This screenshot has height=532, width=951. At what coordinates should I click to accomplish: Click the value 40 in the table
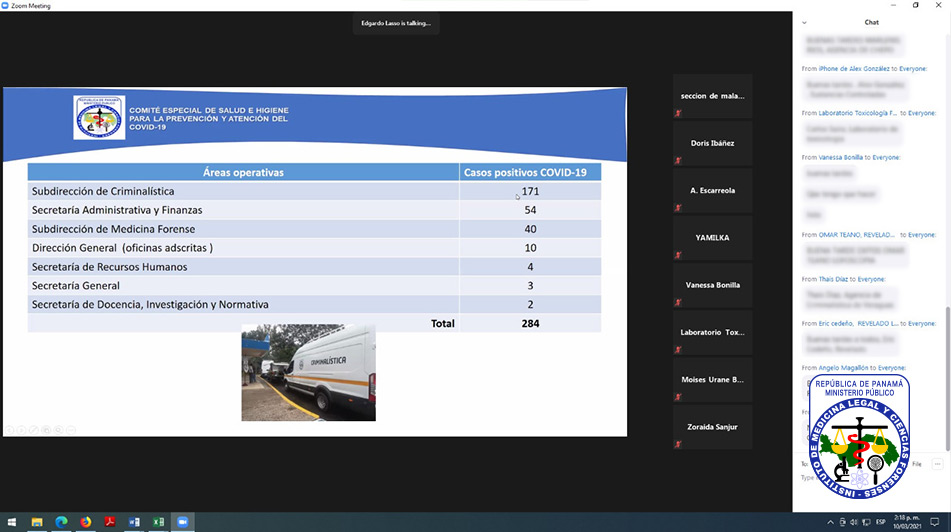[530, 229]
